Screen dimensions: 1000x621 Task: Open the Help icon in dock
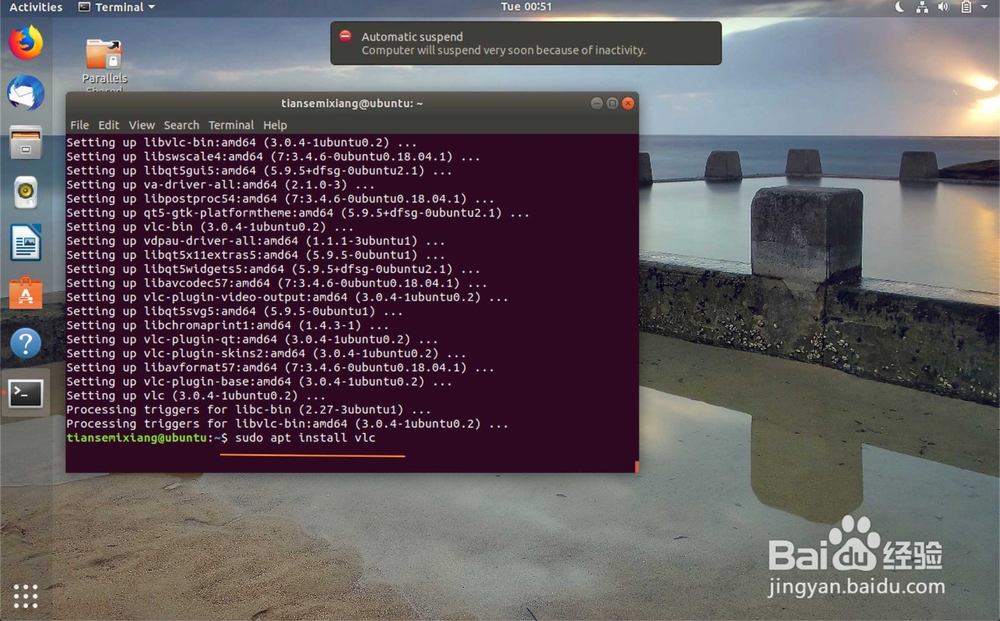coord(26,344)
